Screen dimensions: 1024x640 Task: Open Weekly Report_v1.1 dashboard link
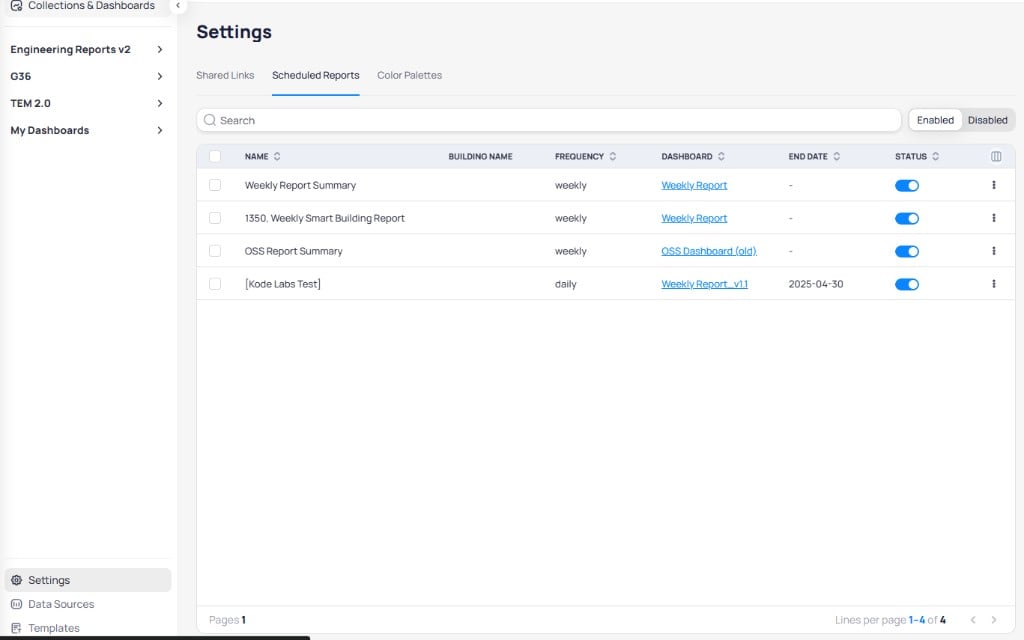coord(704,284)
